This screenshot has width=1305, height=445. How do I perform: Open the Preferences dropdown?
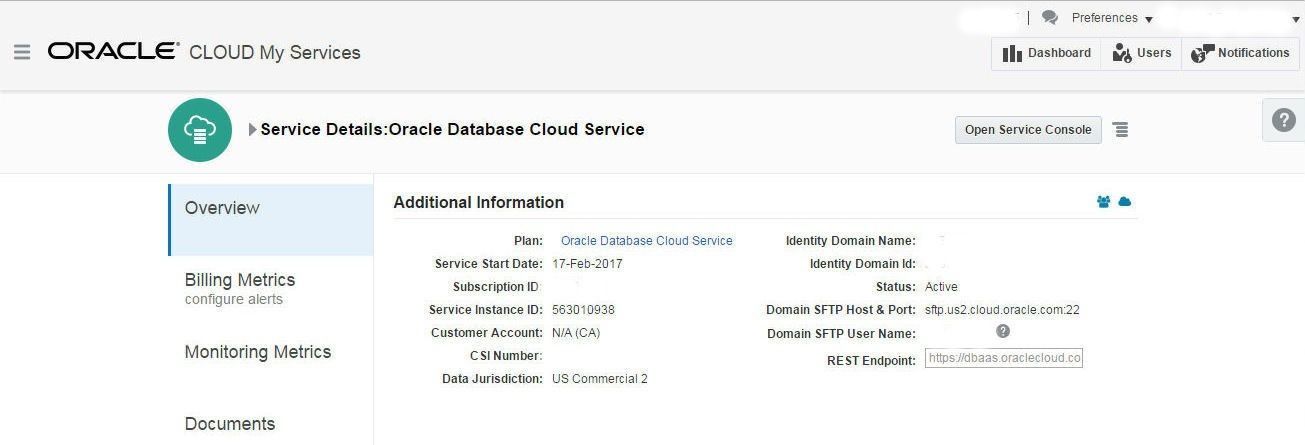1112,18
